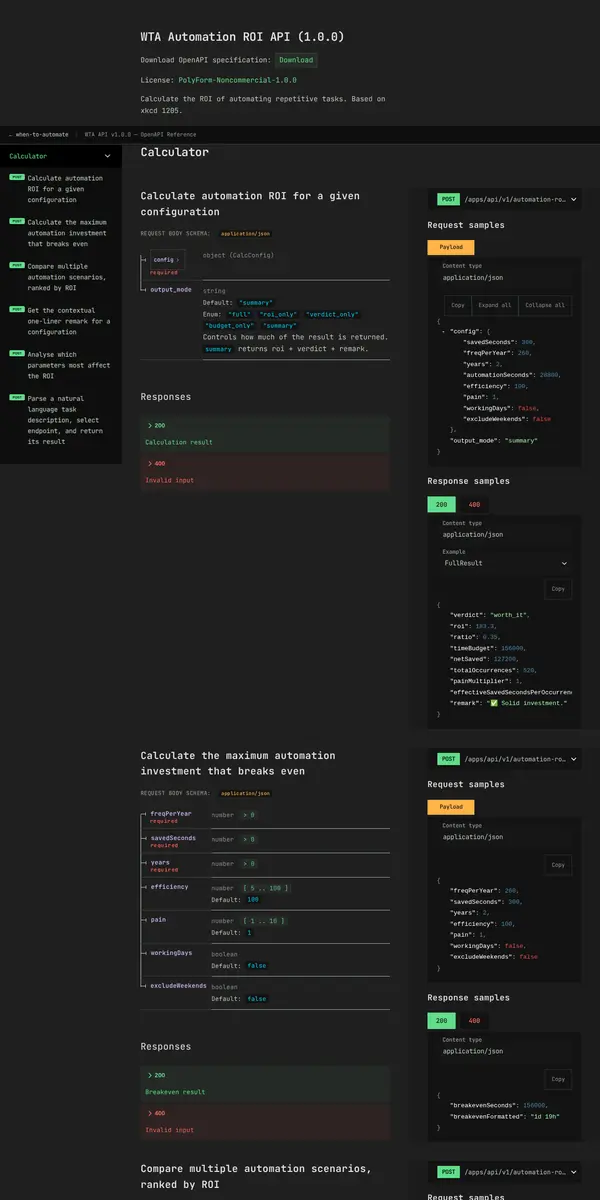Click the 'Calculate automation ROI for a given configuration' heading
The height and width of the screenshot is (1200, 600).
pos(250,204)
